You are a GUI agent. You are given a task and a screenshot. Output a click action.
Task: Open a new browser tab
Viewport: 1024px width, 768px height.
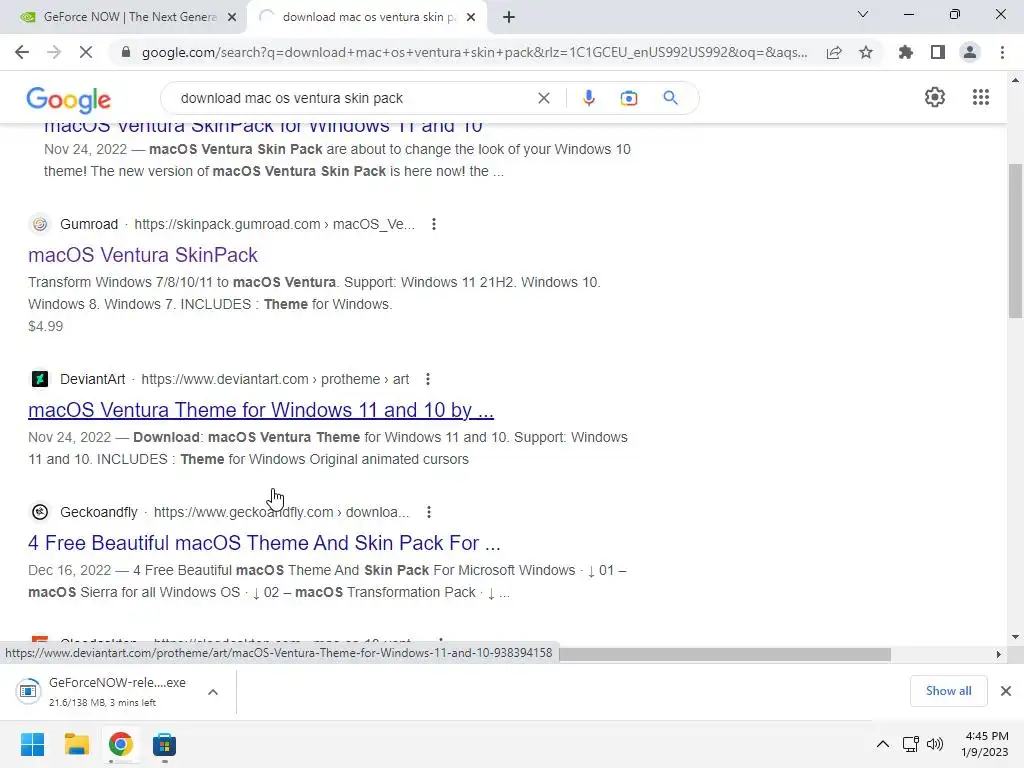coord(509,18)
